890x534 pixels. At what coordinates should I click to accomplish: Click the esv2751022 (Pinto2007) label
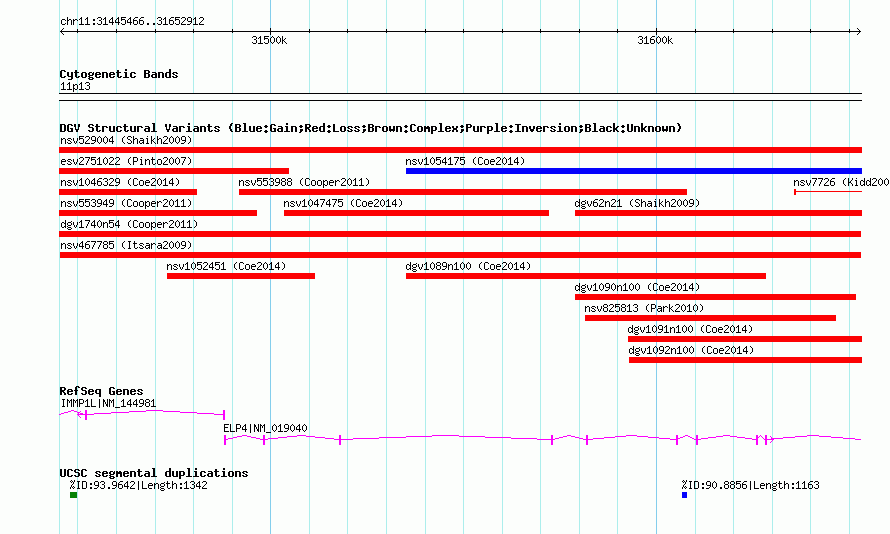pos(126,161)
